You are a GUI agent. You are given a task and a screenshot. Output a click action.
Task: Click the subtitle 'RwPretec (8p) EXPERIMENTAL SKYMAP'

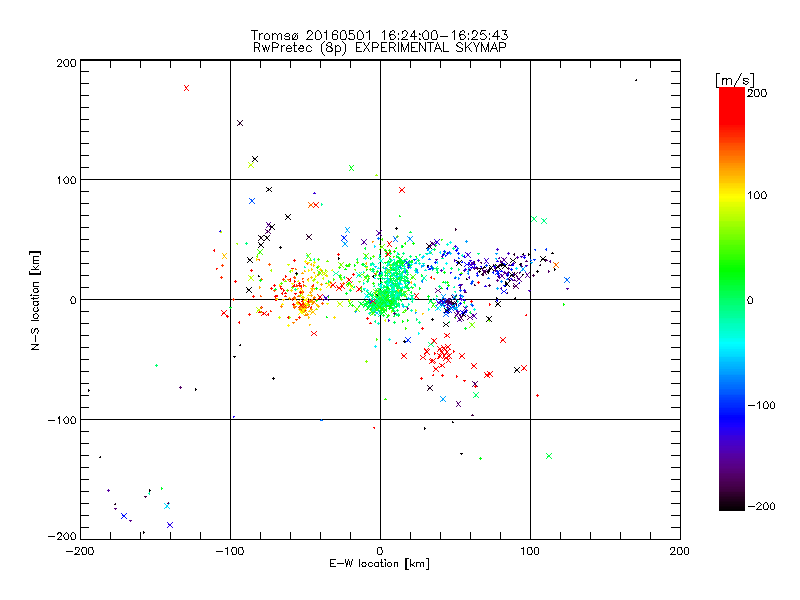point(380,48)
